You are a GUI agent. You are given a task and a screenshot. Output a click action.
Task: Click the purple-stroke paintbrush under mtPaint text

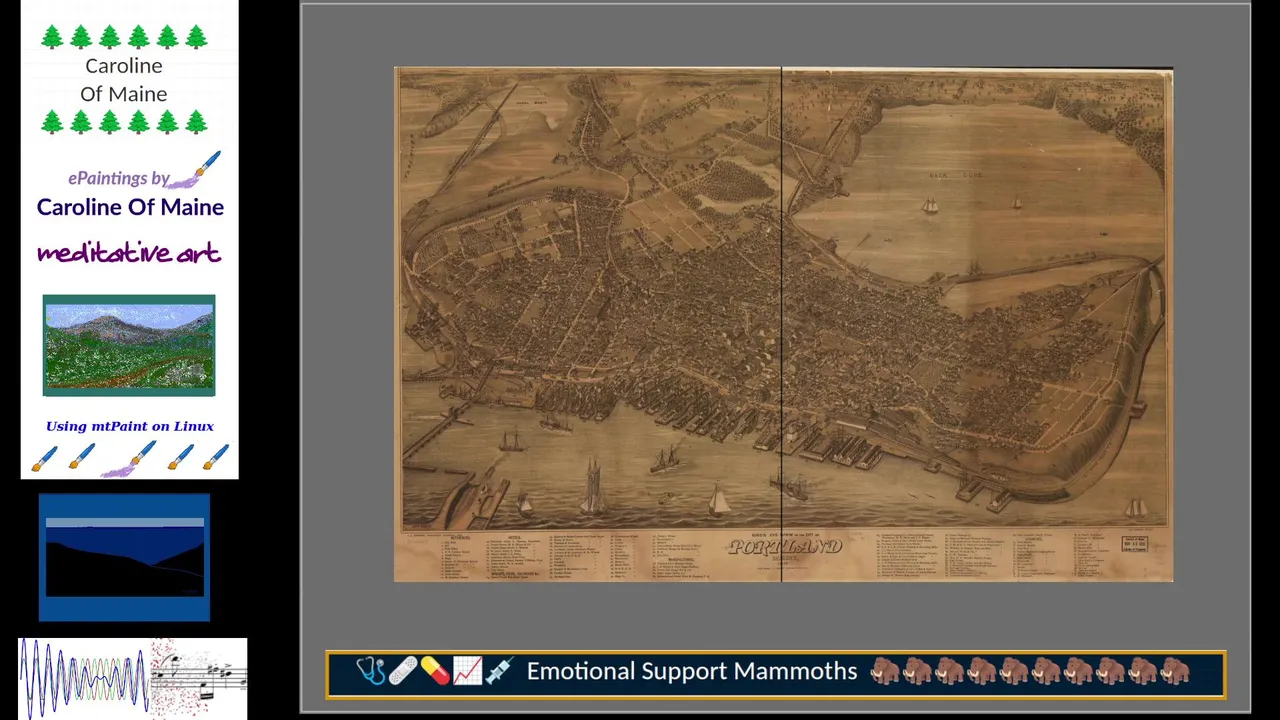coord(130,459)
